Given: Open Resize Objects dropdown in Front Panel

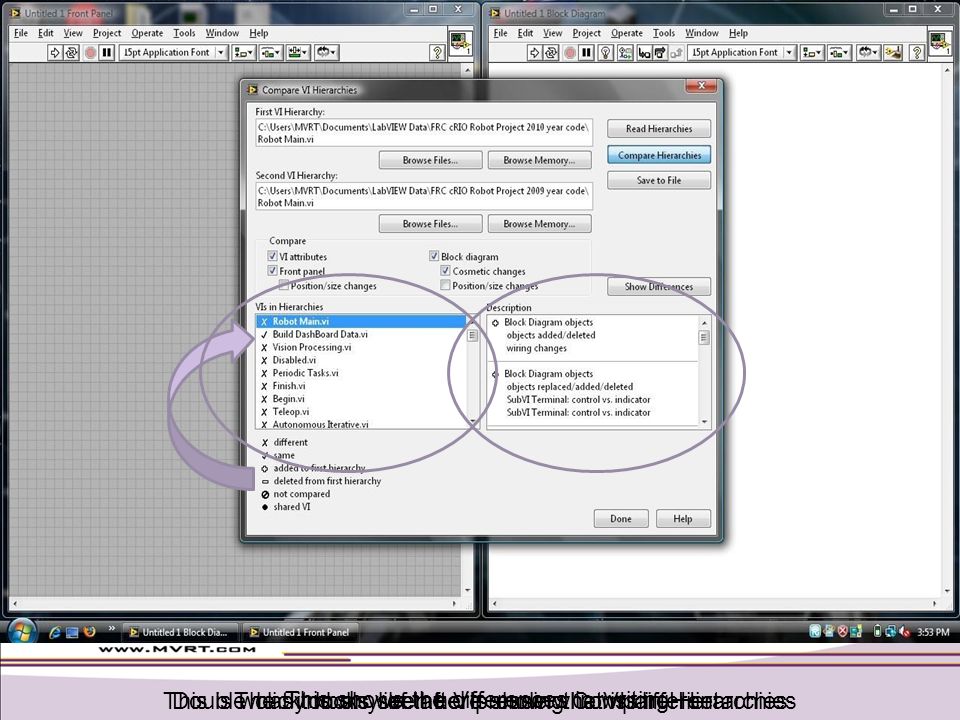Looking at the screenshot, I should (298, 53).
